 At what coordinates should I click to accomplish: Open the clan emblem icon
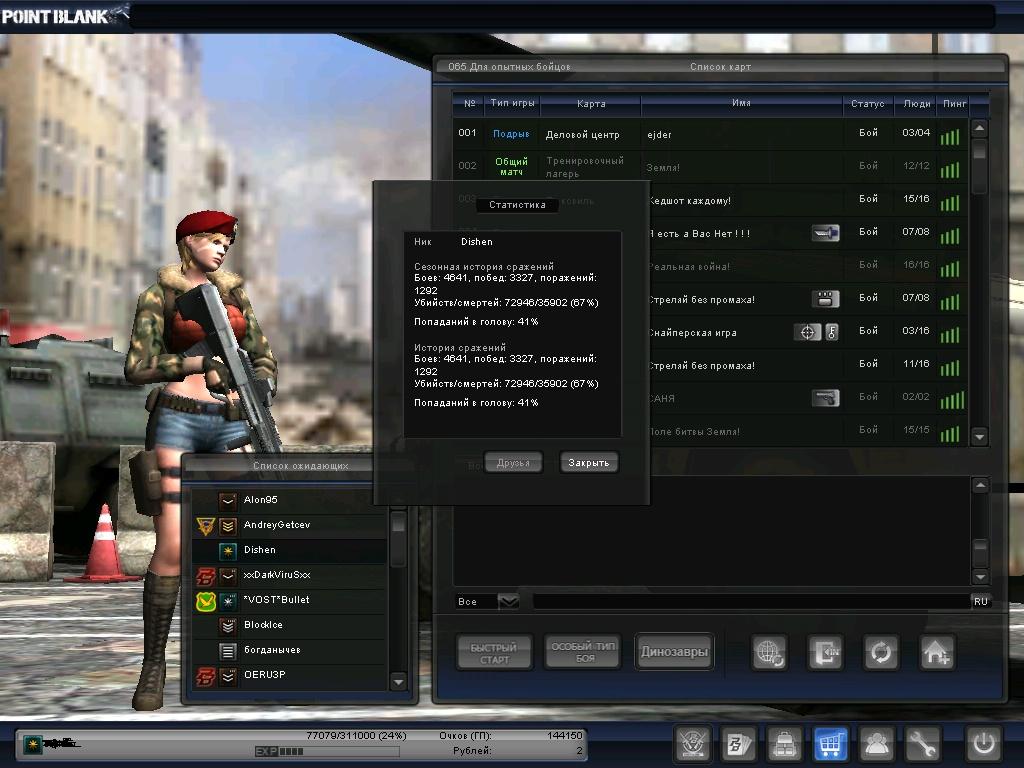693,743
